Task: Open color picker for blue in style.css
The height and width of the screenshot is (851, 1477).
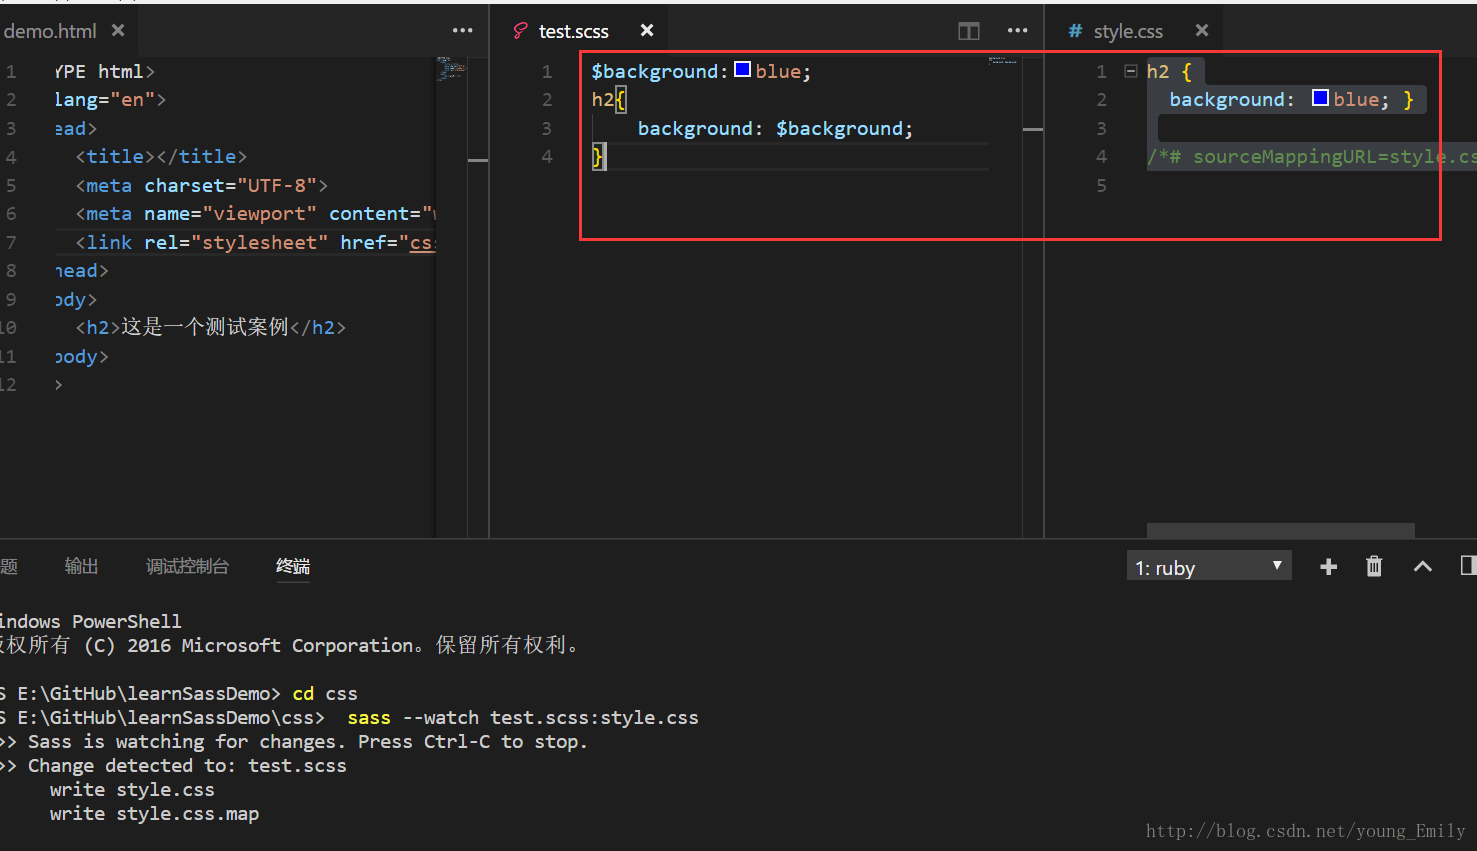Action: click(x=1320, y=97)
